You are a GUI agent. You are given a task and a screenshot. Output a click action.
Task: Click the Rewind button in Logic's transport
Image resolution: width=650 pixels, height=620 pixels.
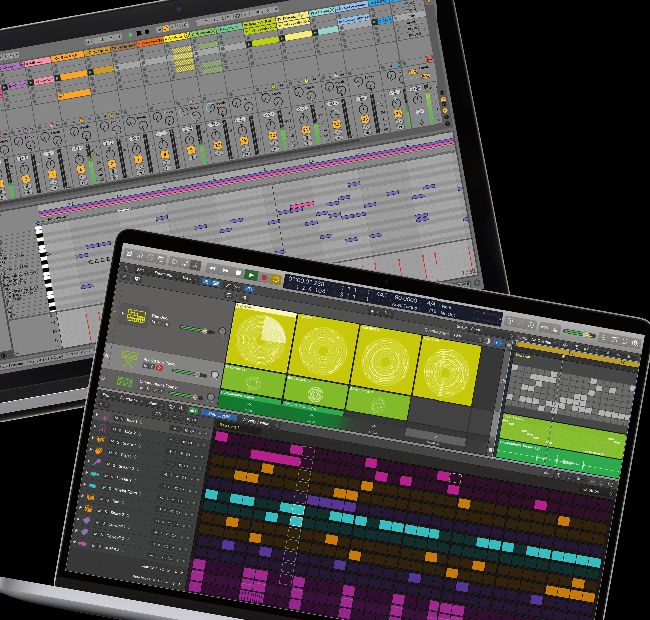click(x=212, y=269)
